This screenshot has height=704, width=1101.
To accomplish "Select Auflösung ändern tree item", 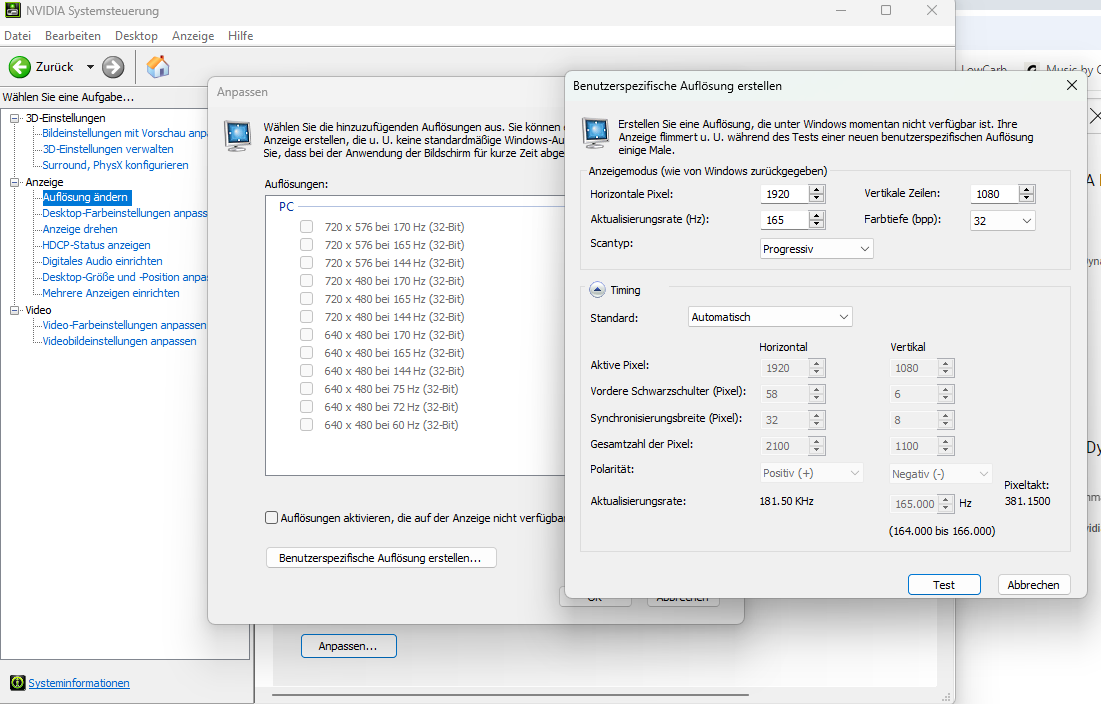I will click(x=85, y=197).
